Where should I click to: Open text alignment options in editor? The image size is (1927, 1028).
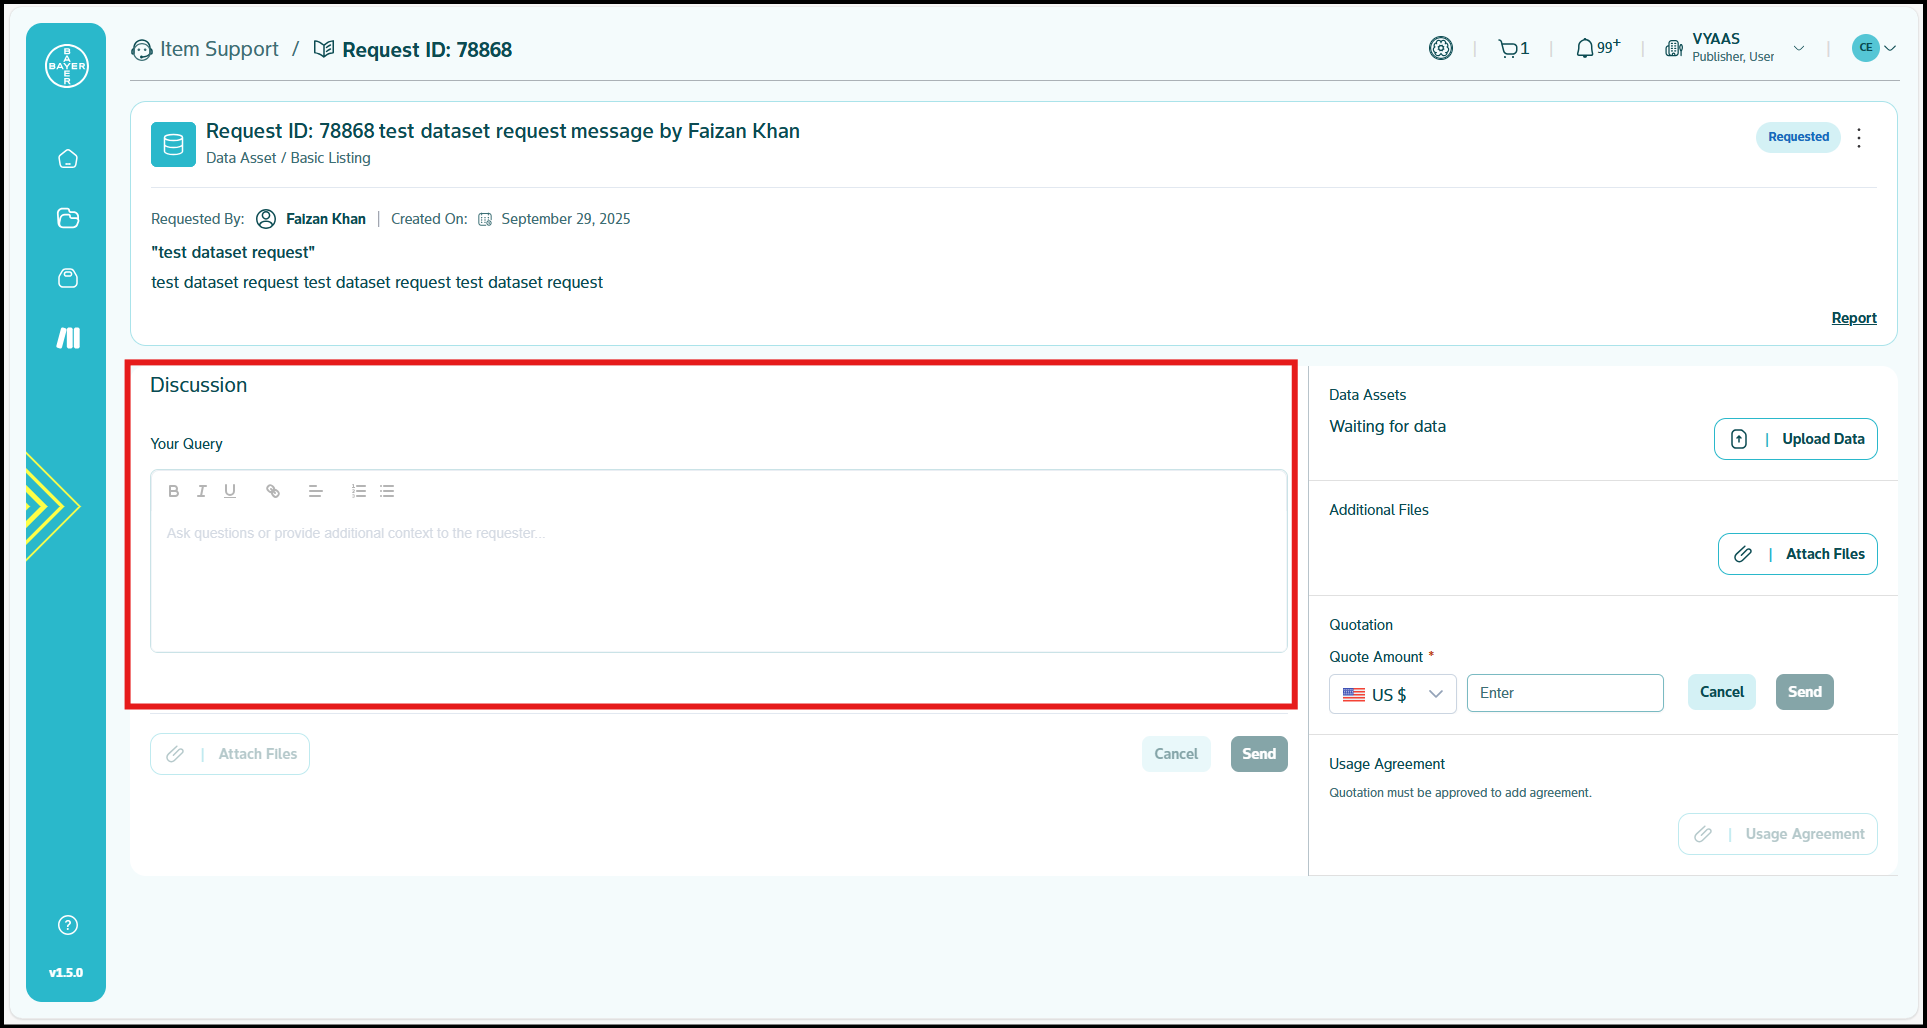[315, 491]
